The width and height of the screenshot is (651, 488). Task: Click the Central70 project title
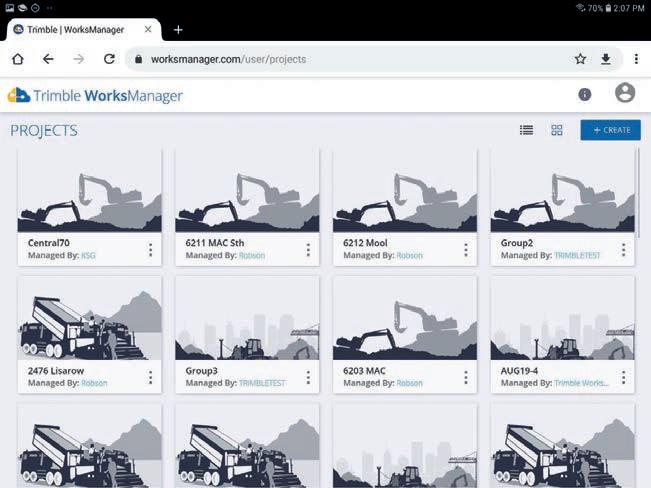49,243
